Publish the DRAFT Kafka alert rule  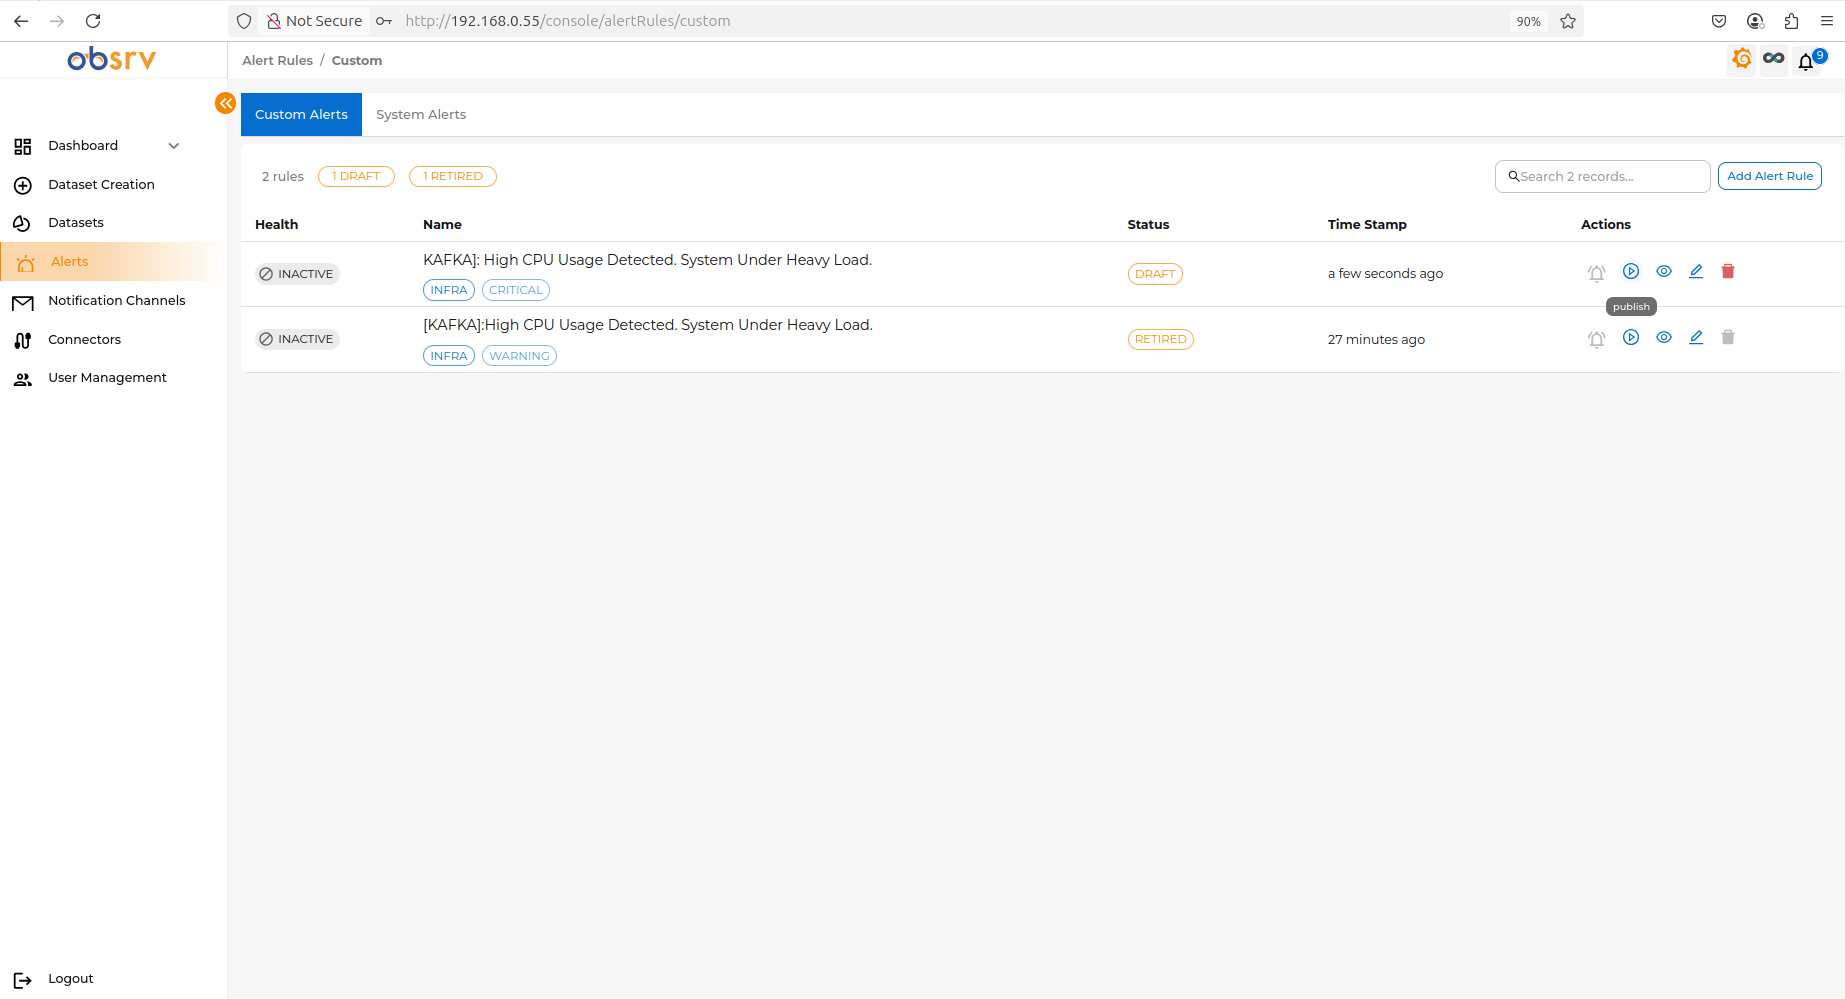pyautogui.click(x=1631, y=271)
